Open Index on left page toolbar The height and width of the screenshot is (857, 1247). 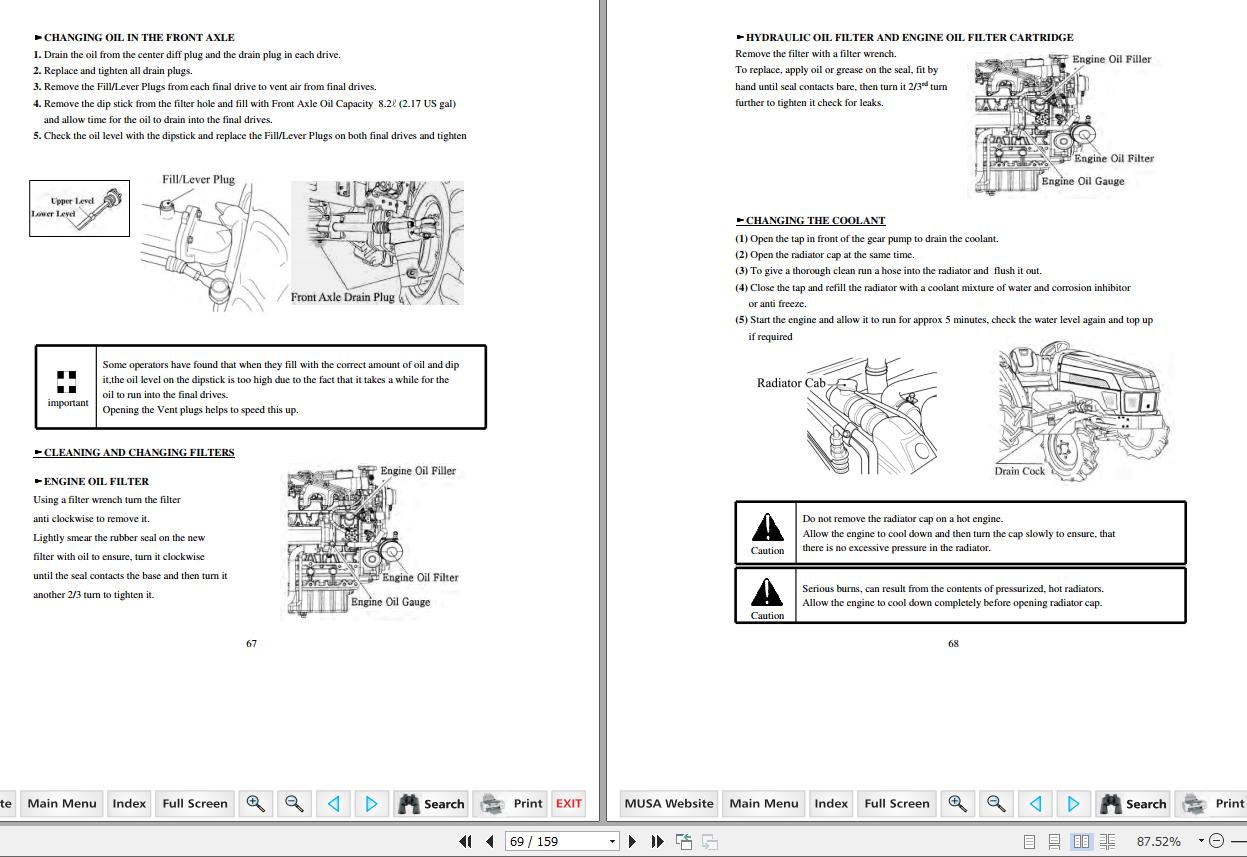pyautogui.click(x=129, y=803)
